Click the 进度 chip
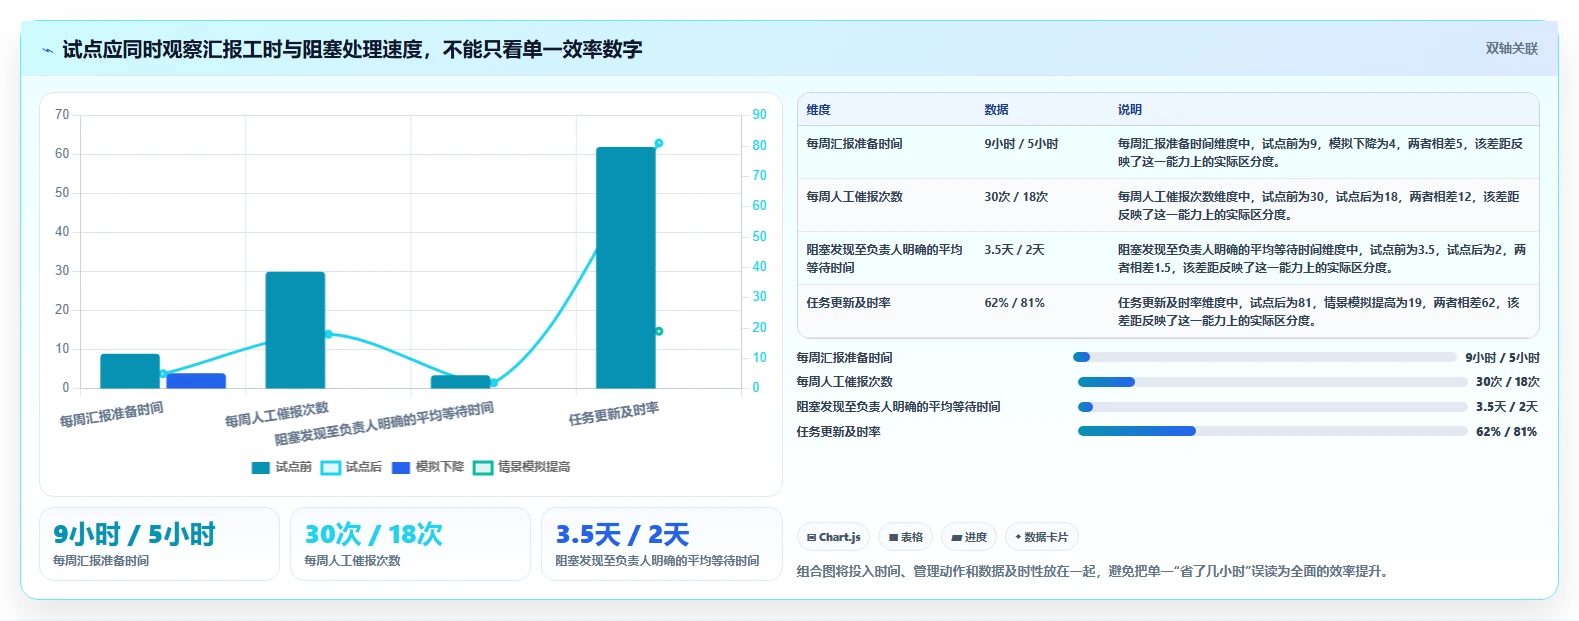 click(969, 537)
